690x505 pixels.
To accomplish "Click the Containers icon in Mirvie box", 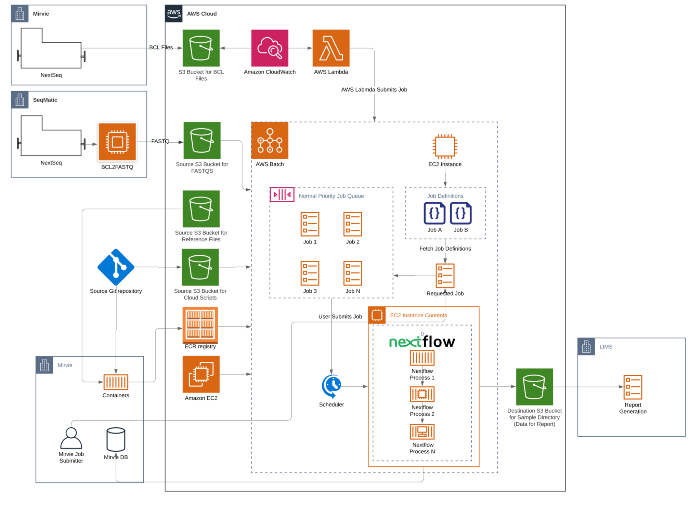I will 116,382.
